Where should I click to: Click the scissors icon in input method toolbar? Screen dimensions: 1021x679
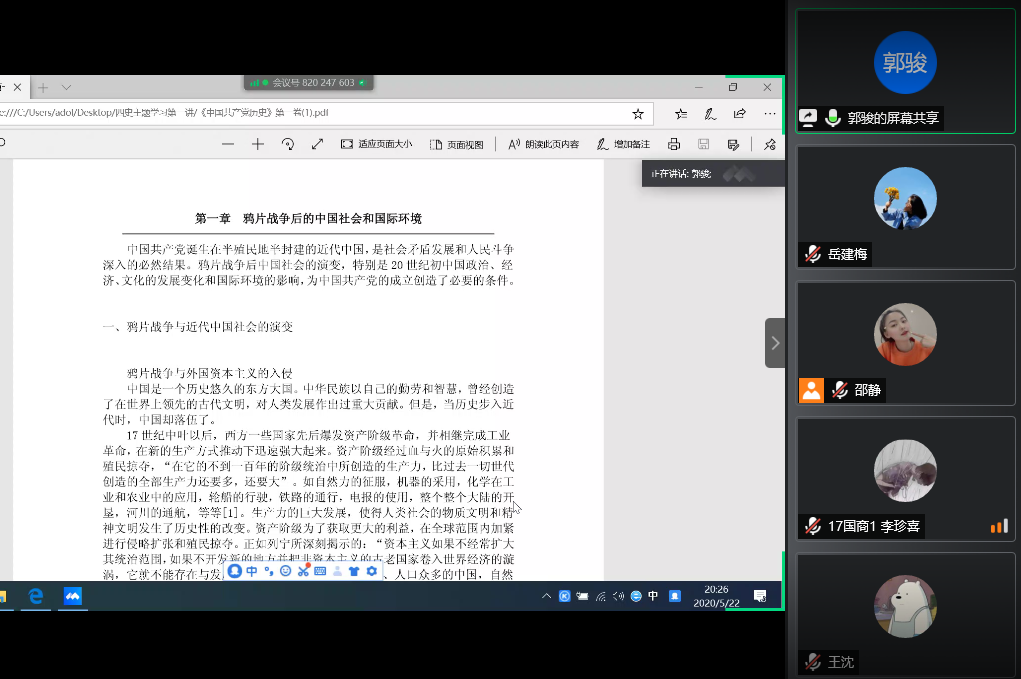pos(303,571)
